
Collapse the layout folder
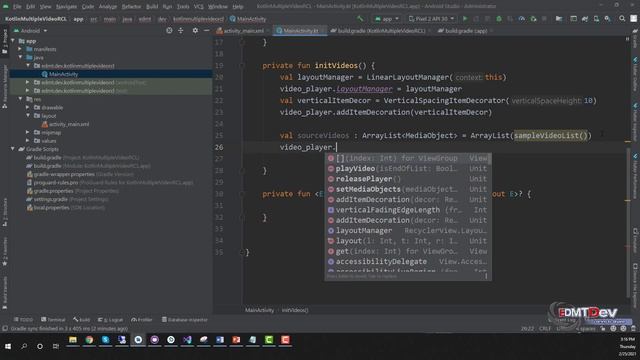[28, 116]
